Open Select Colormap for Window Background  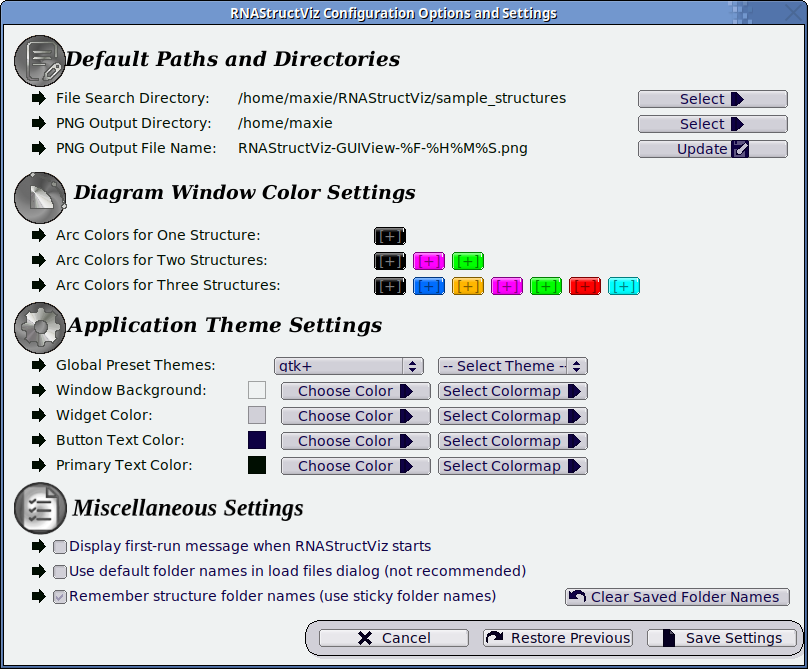[513, 391]
